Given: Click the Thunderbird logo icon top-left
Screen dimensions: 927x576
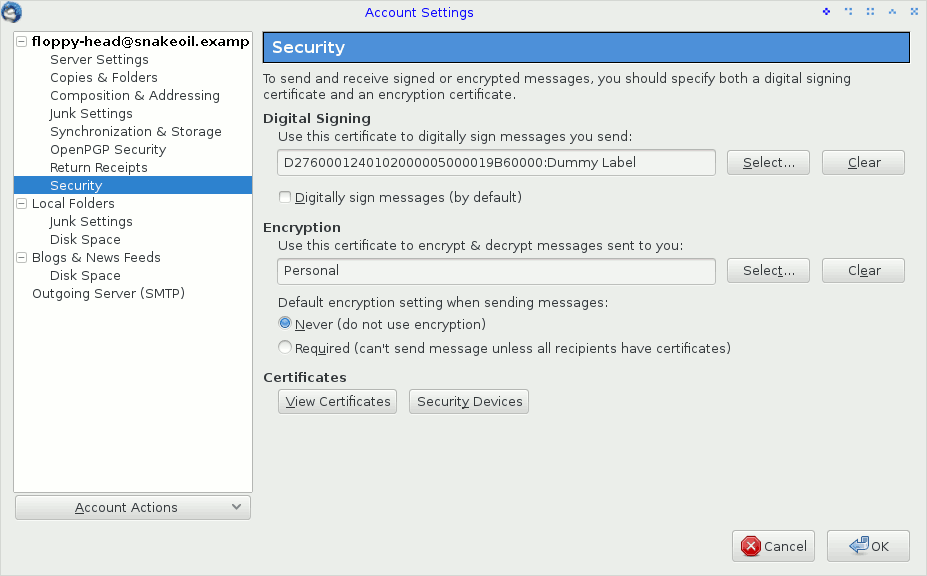Looking at the screenshot, I should [13, 11].
